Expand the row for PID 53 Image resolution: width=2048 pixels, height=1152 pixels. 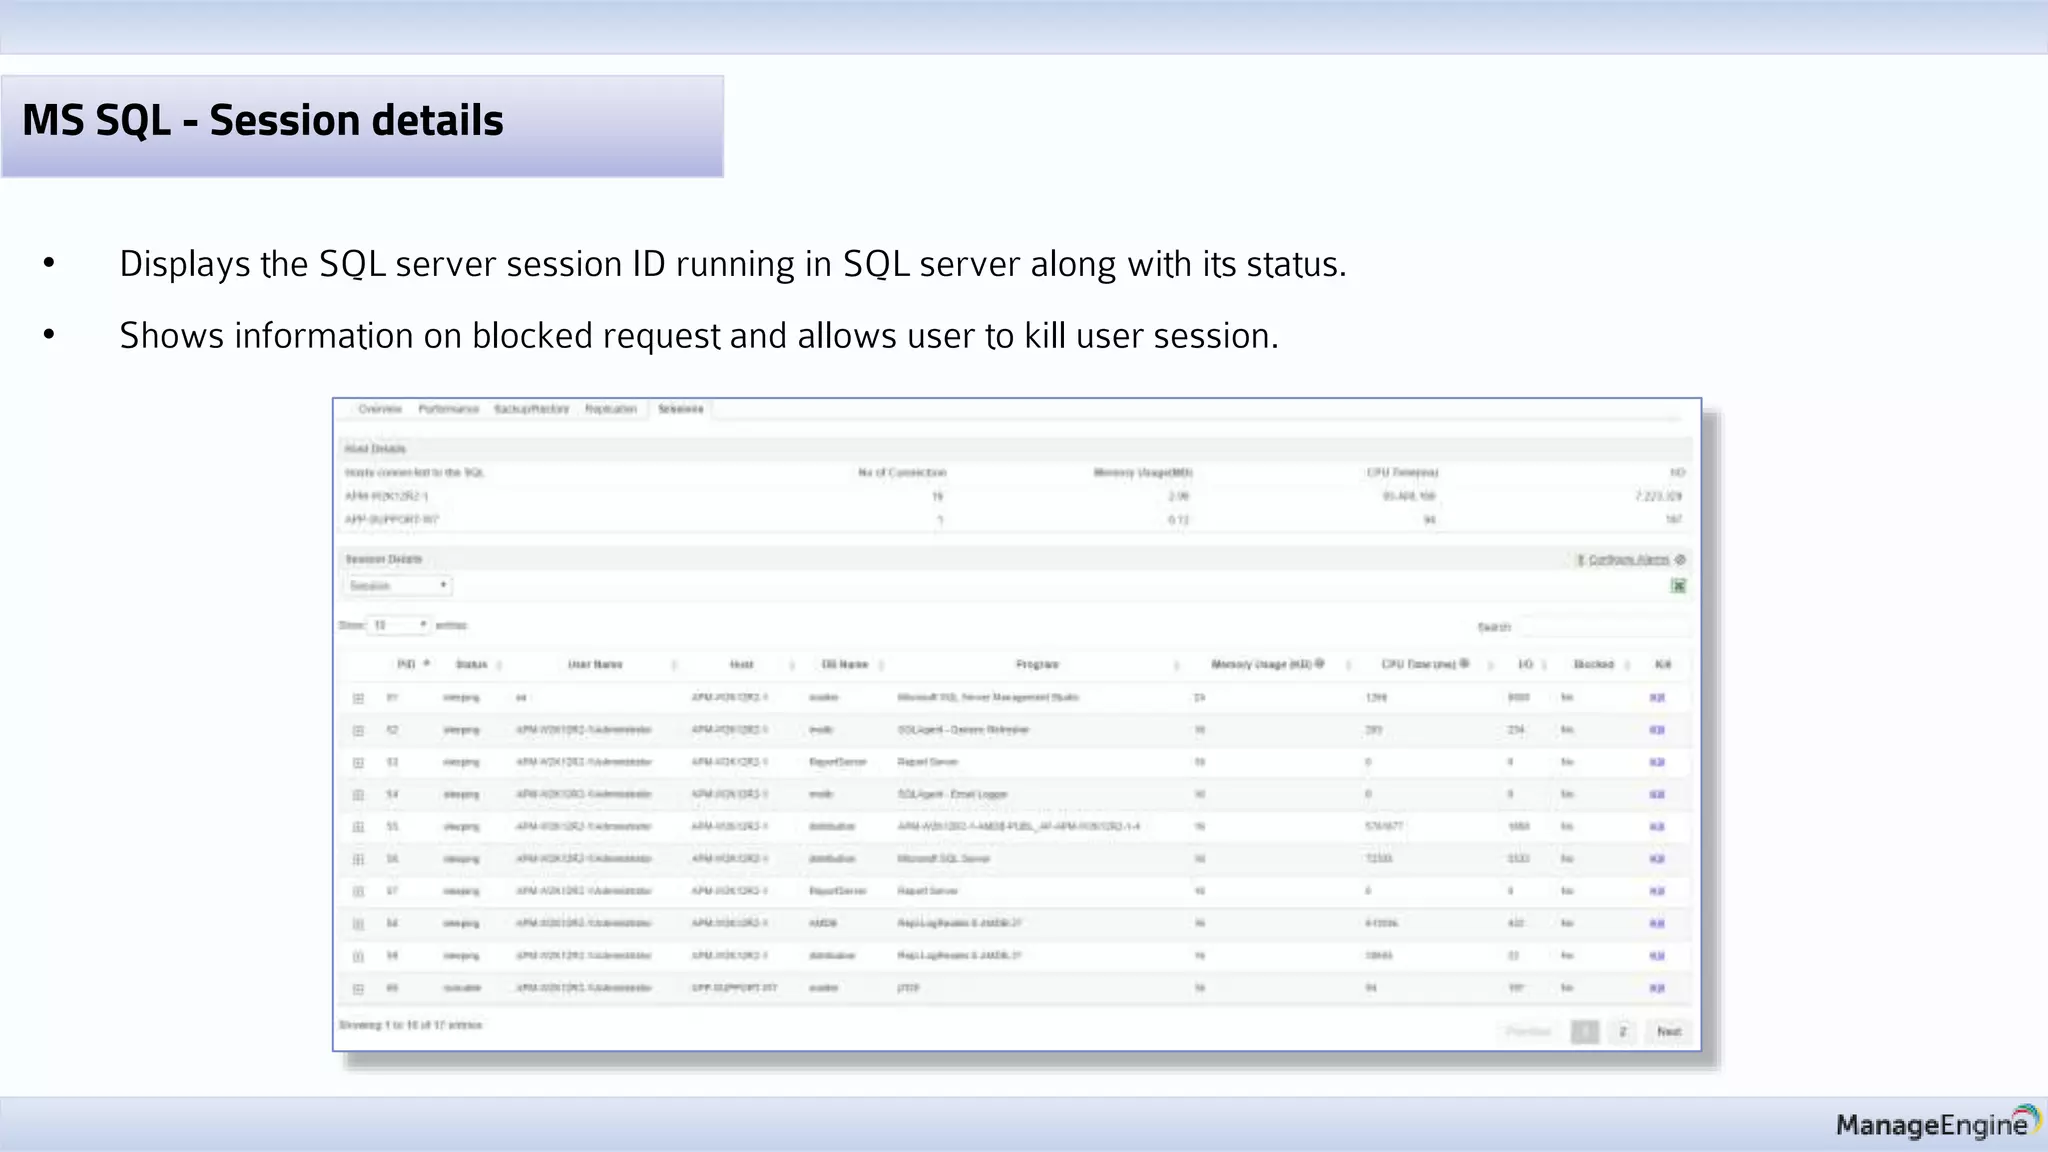[358, 763]
